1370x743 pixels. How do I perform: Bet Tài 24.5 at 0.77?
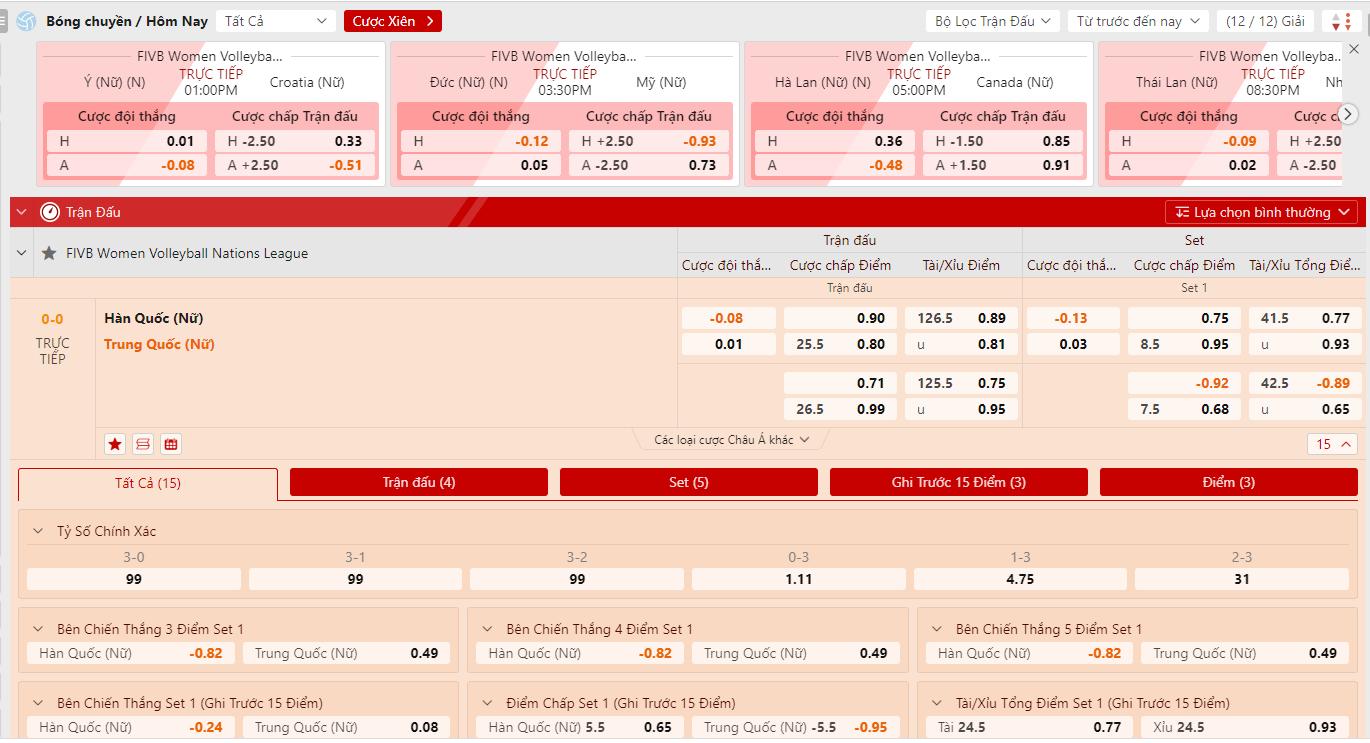(1030, 727)
